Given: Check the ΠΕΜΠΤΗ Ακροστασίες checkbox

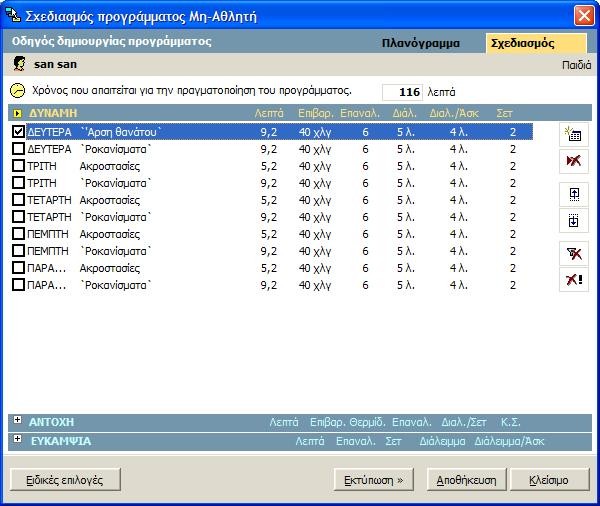Looking at the screenshot, I should pyautogui.click(x=18, y=233).
